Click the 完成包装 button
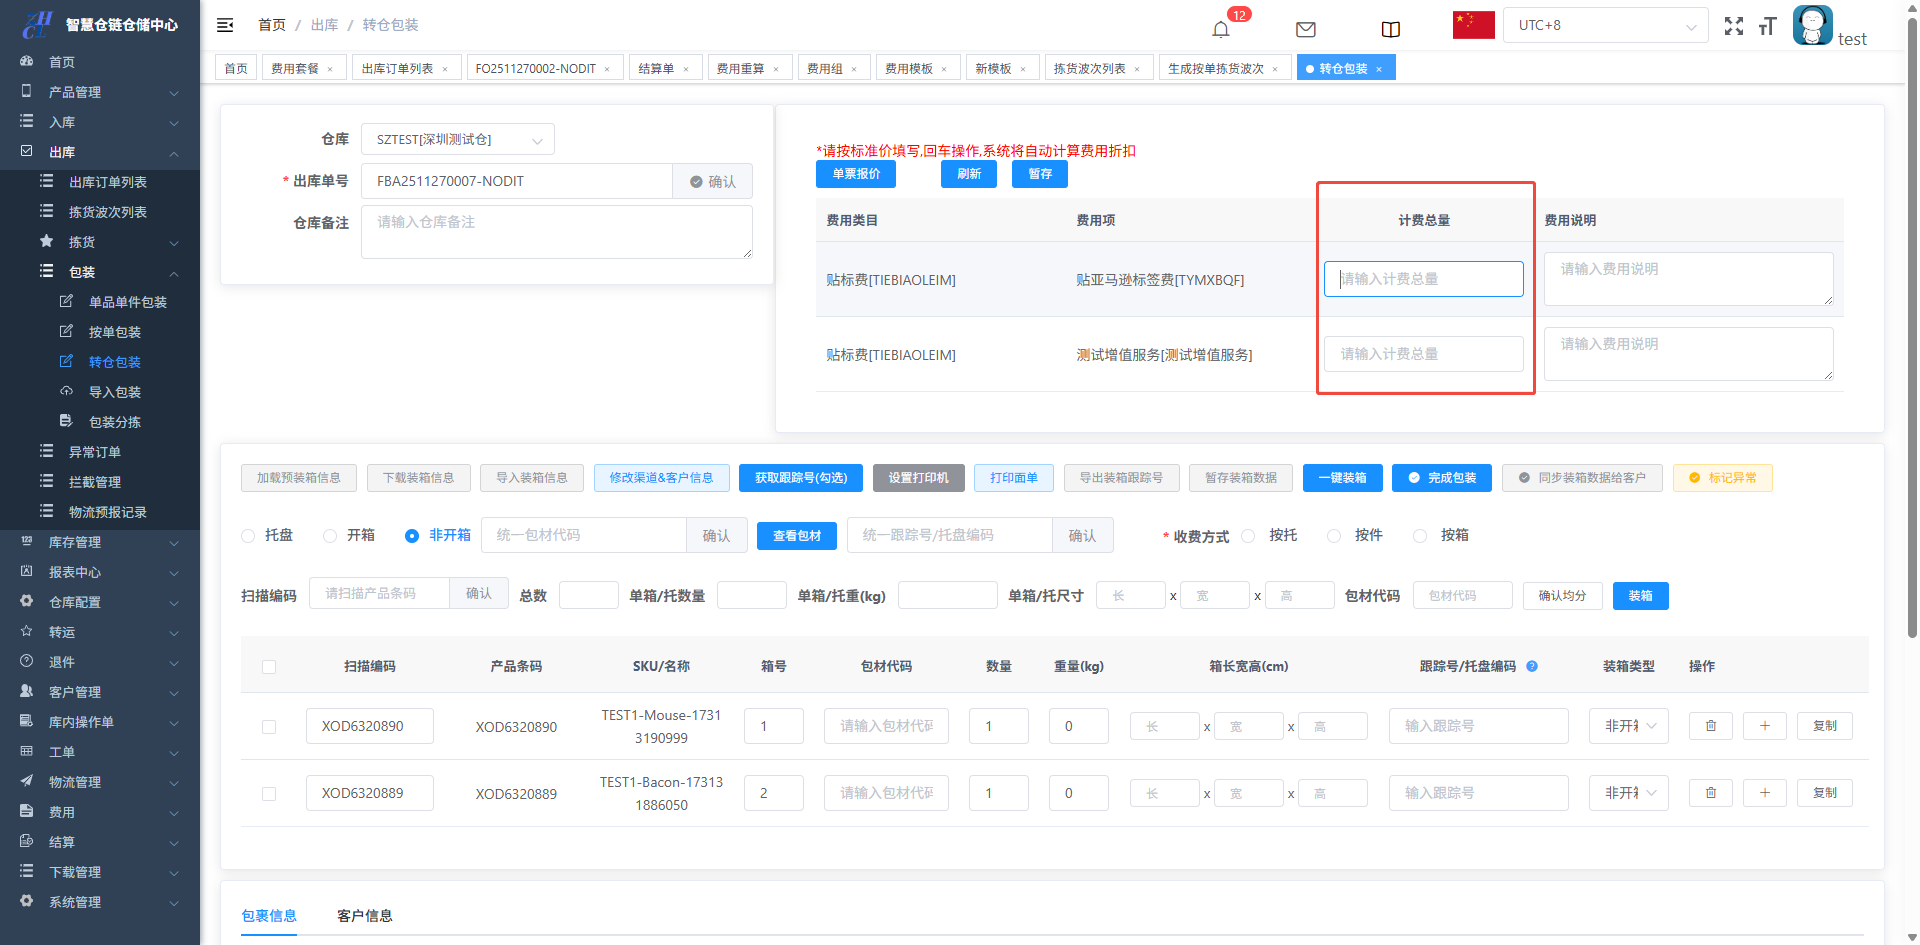The image size is (1920, 945). 1441,478
